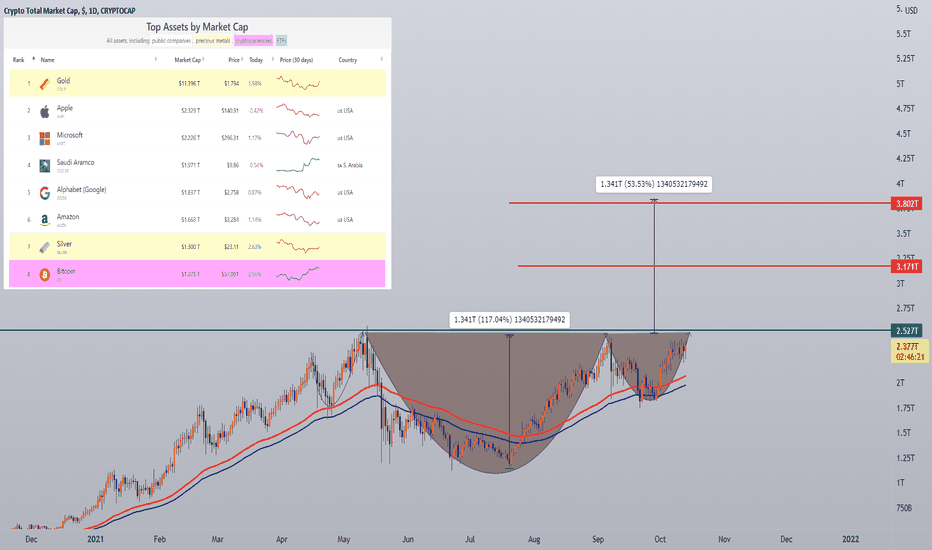Click the 'cryptocurrencies' filter tag
Viewport: 932px width, 550px height.
pos(253,41)
